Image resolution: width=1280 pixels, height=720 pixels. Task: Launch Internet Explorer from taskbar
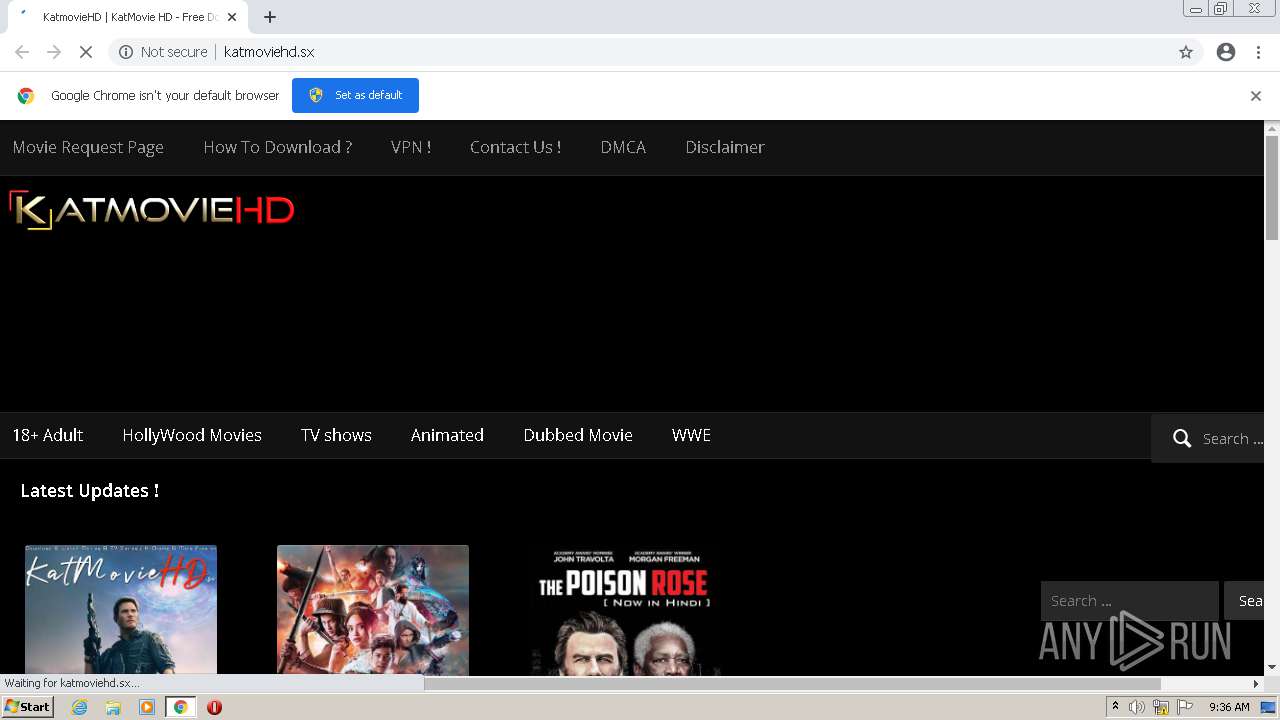point(79,707)
